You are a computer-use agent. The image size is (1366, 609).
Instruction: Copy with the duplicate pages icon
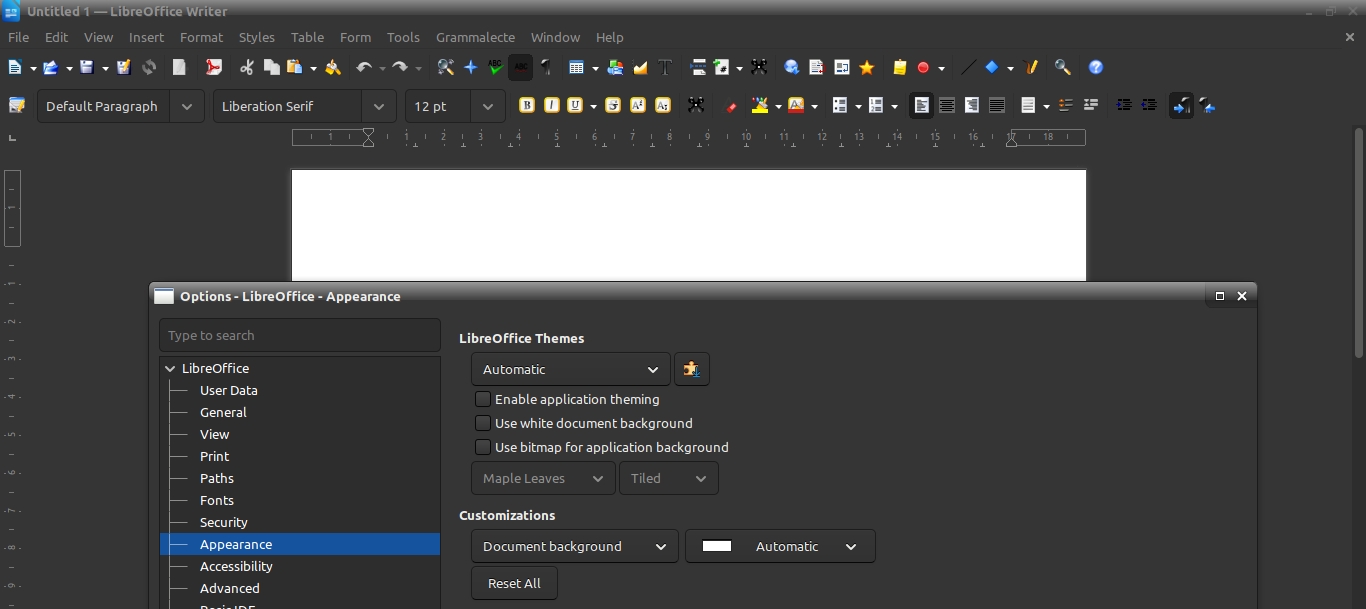271,67
